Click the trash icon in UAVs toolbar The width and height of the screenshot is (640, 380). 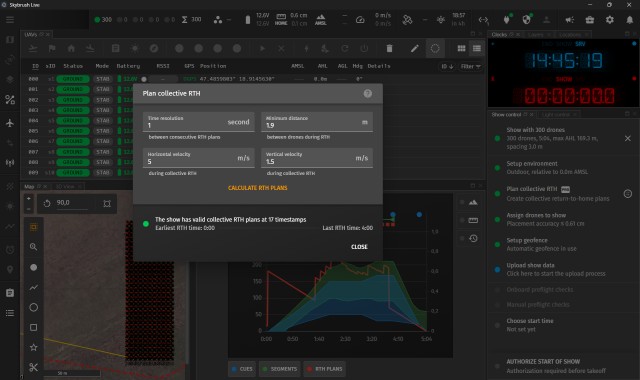point(389,49)
